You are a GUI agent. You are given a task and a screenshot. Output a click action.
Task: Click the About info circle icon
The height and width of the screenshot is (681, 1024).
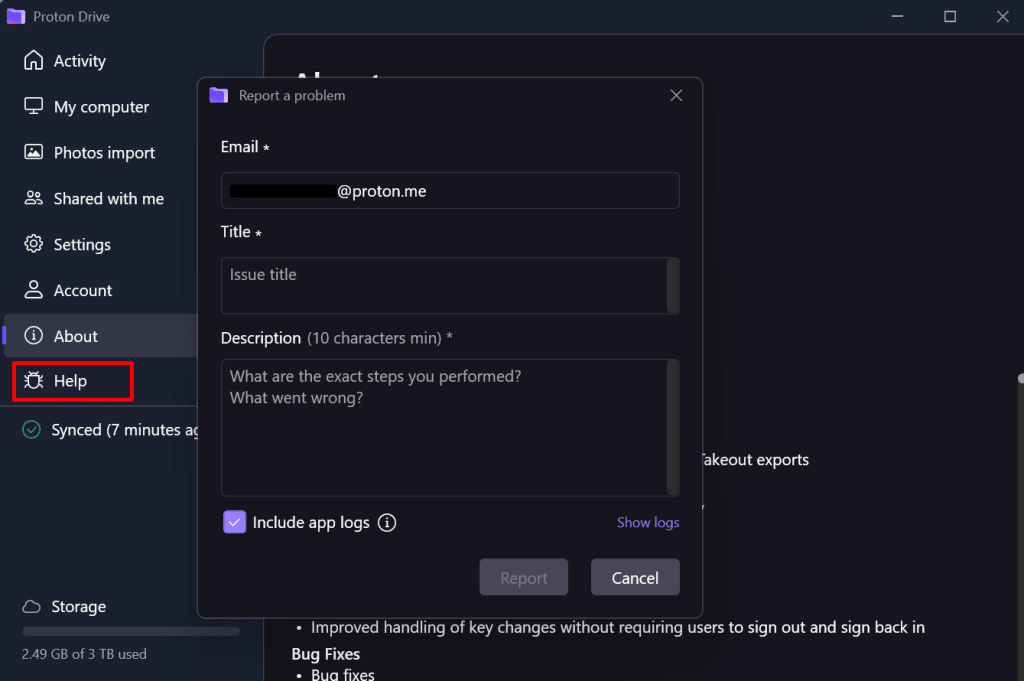point(33,336)
